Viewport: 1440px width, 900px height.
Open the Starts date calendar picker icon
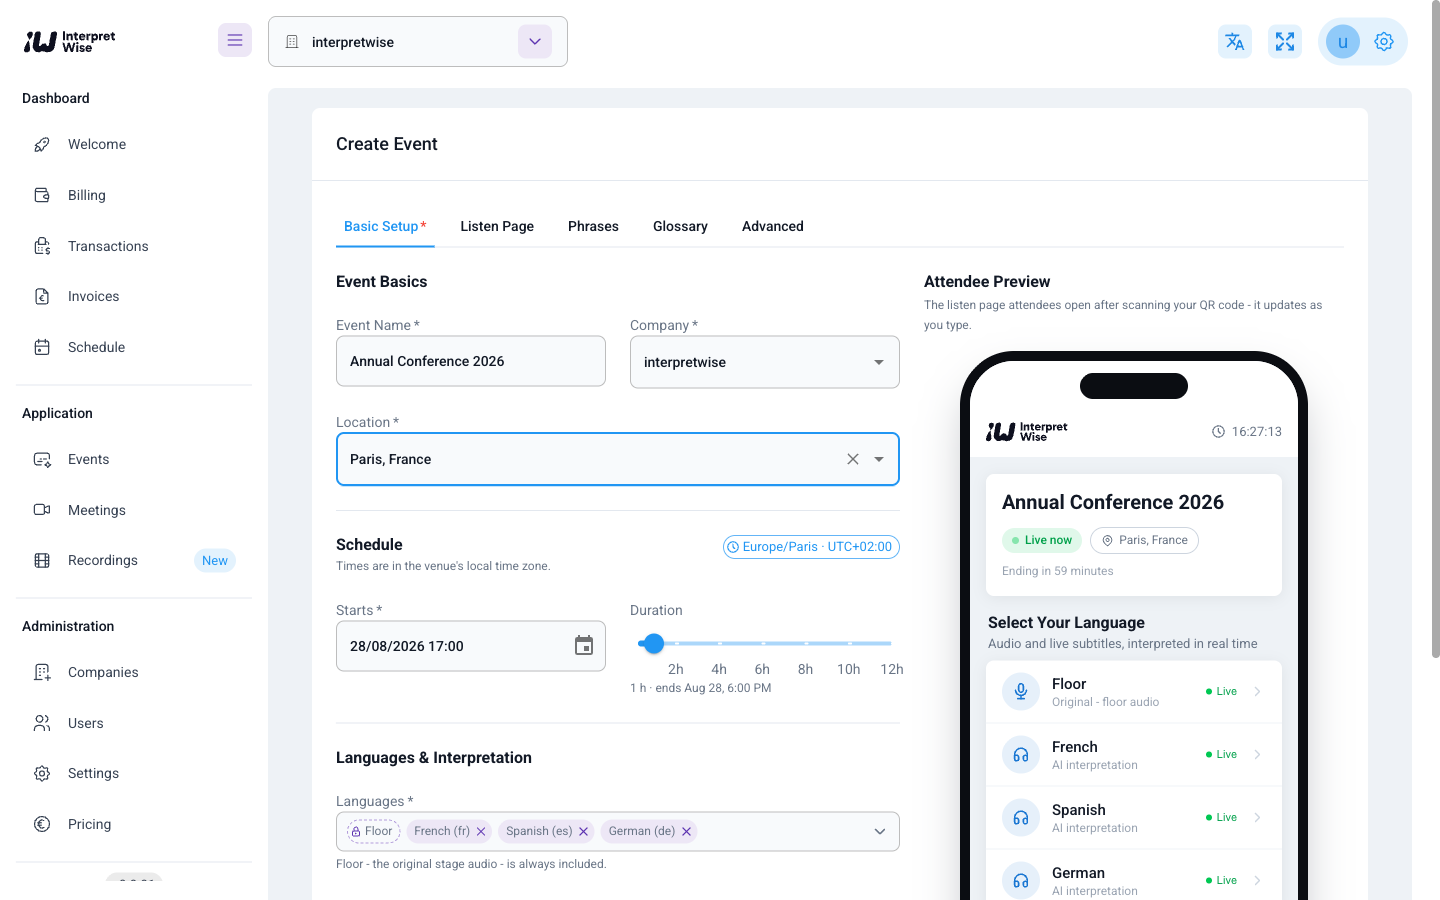click(x=584, y=645)
